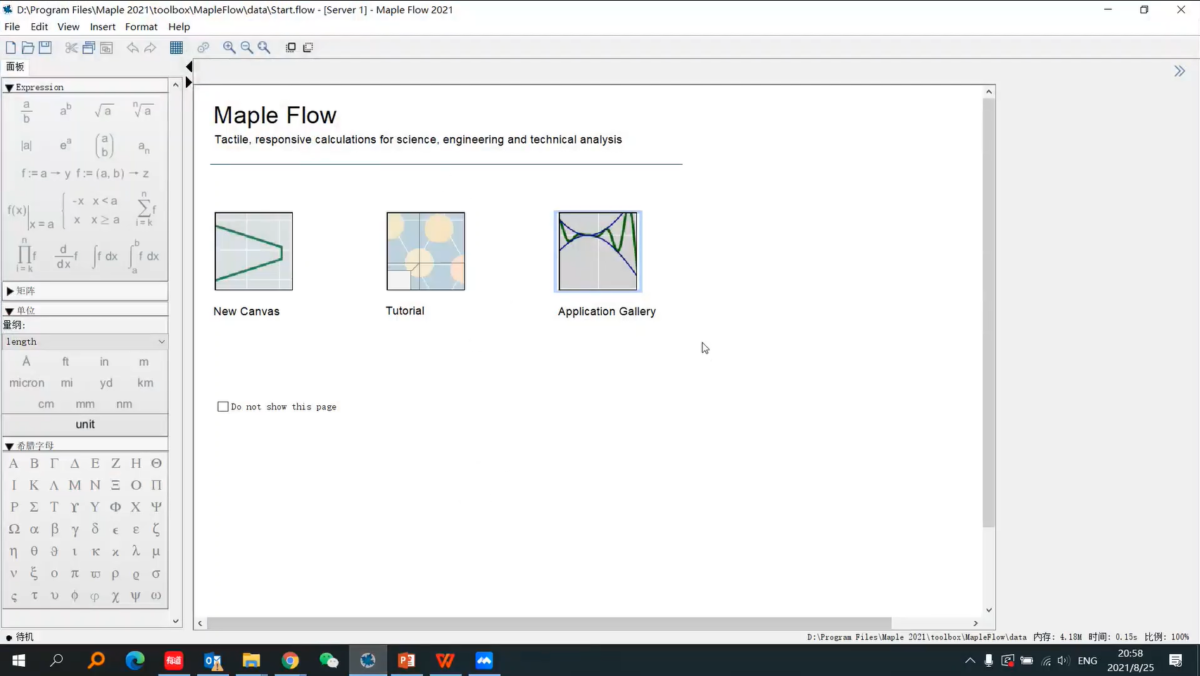Insert the definite integral a to b template

coord(144,256)
